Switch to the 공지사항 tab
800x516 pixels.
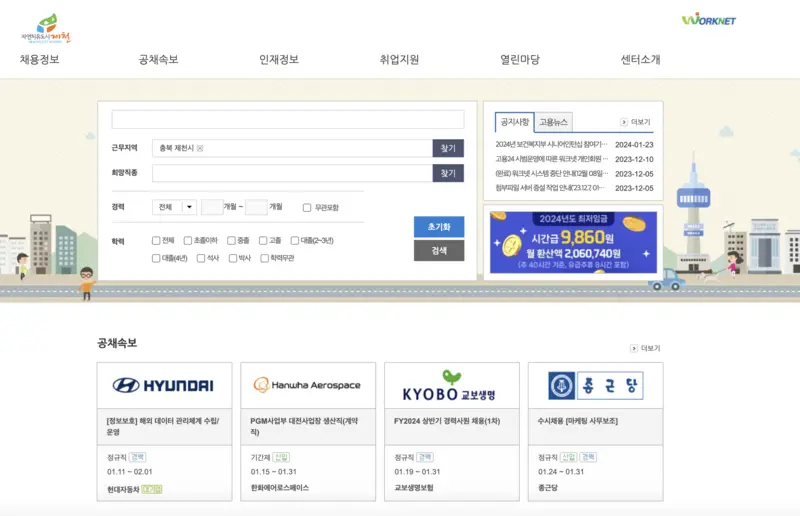pyautogui.click(x=515, y=122)
